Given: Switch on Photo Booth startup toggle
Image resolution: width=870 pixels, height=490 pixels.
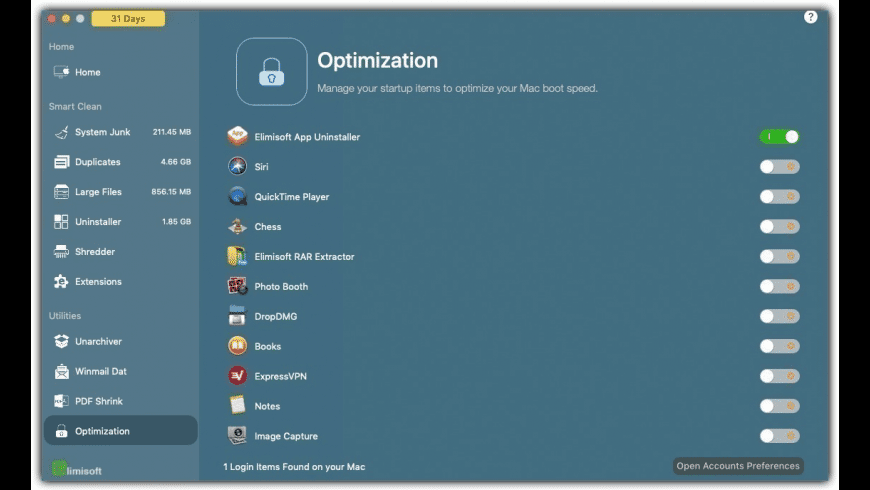Looking at the screenshot, I should (780, 286).
